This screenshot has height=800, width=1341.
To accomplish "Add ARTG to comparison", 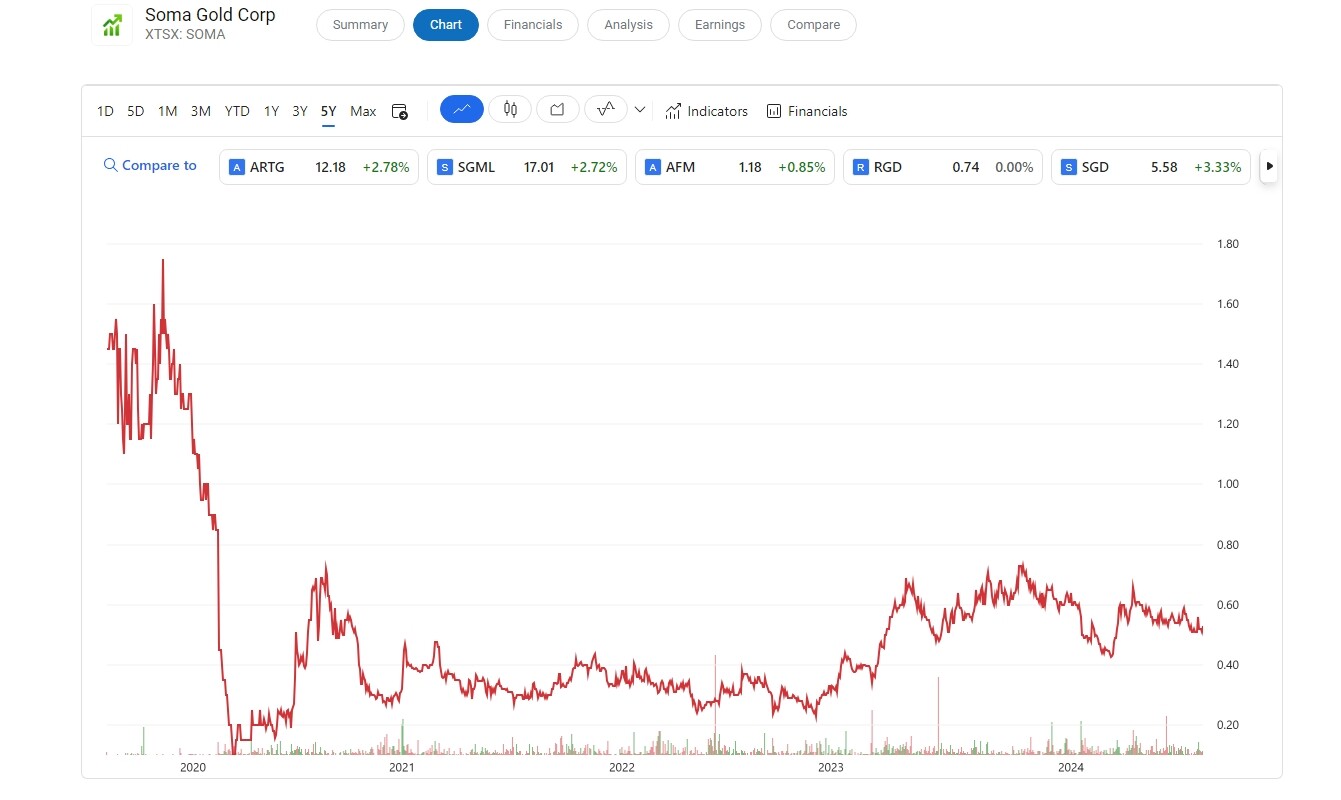I will tap(319, 167).
